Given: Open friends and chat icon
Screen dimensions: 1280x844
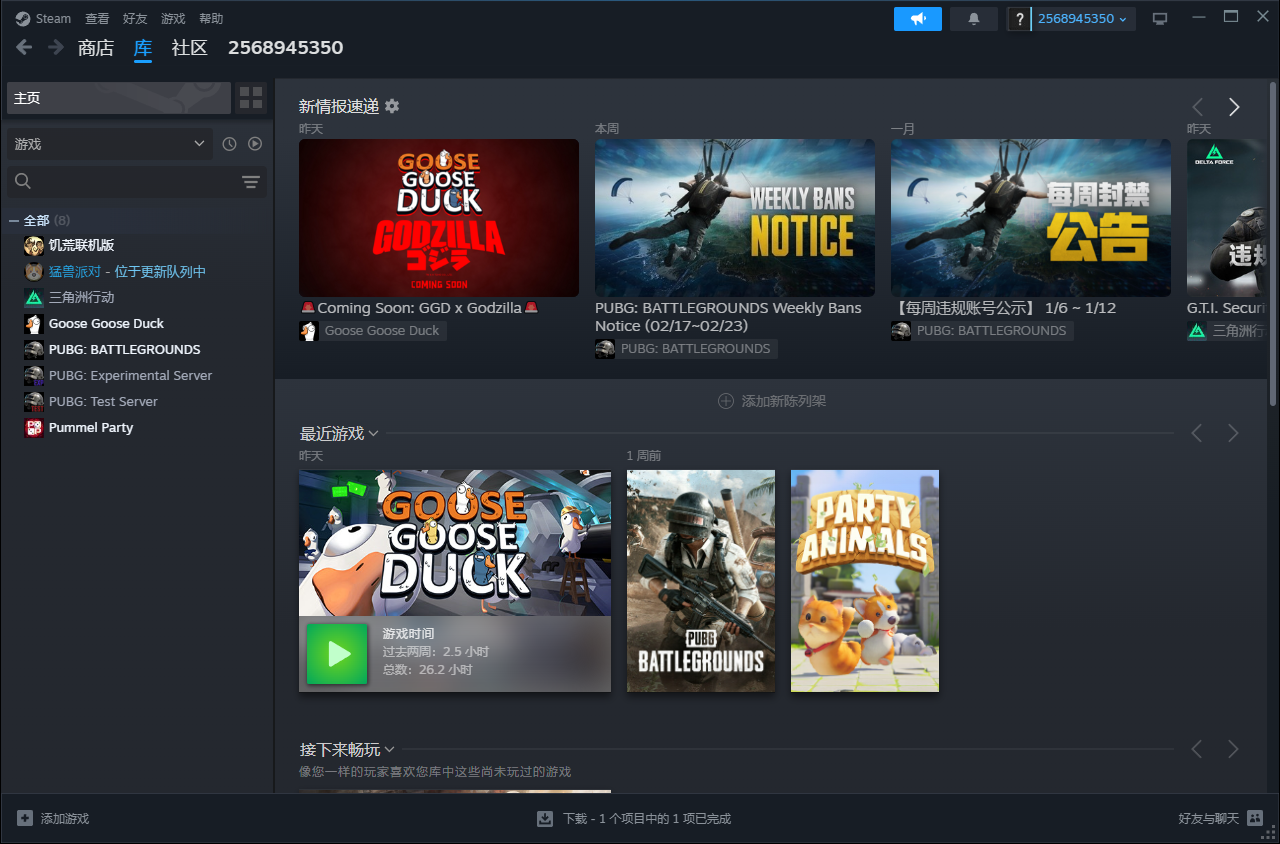Looking at the screenshot, I should pyautogui.click(x=1255, y=818).
